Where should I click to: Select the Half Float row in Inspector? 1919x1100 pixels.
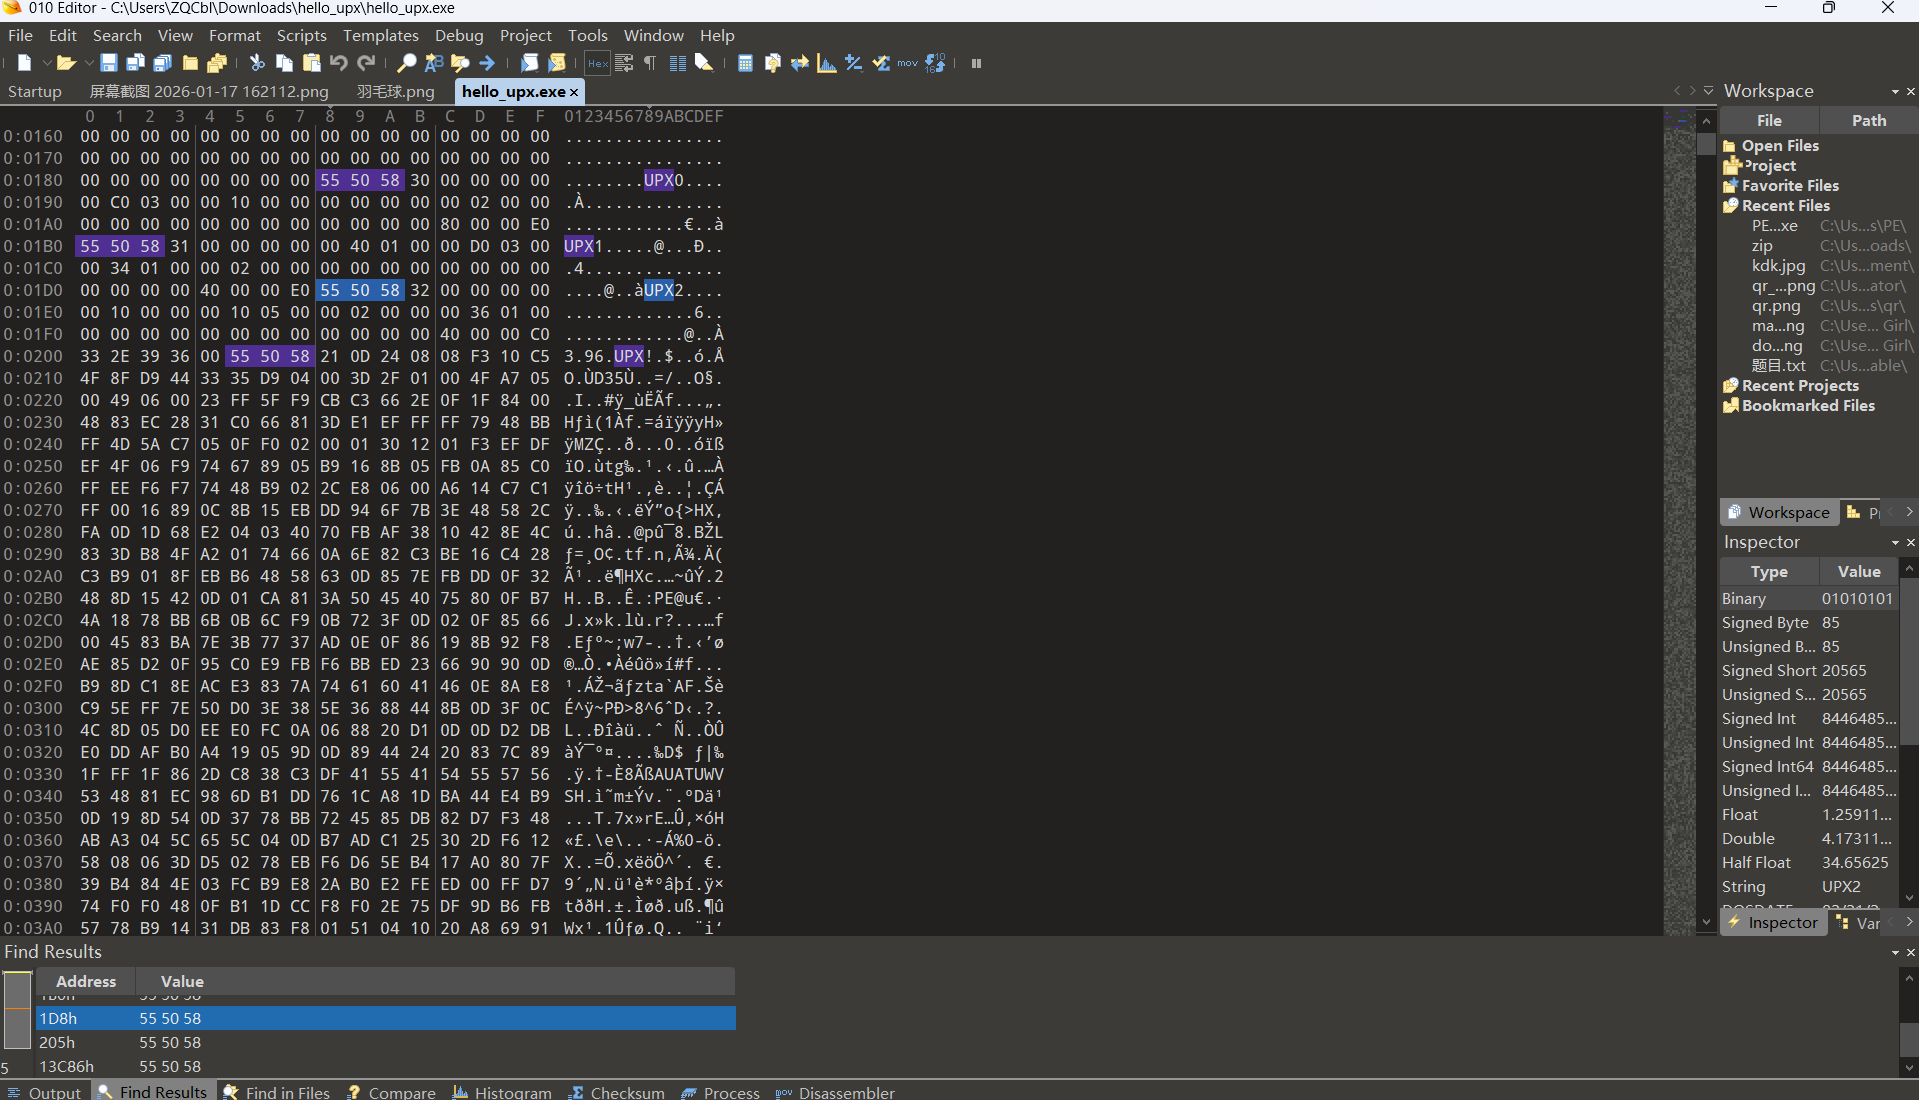point(1808,862)
